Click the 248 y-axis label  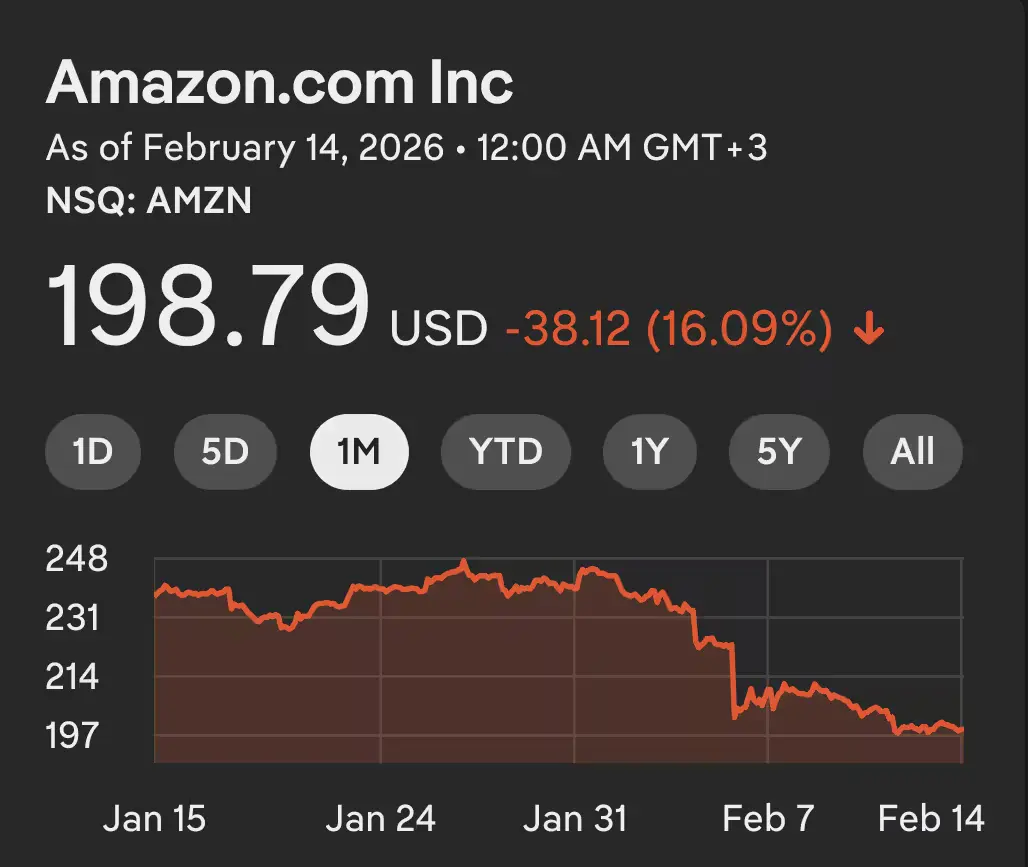(76, 559)
